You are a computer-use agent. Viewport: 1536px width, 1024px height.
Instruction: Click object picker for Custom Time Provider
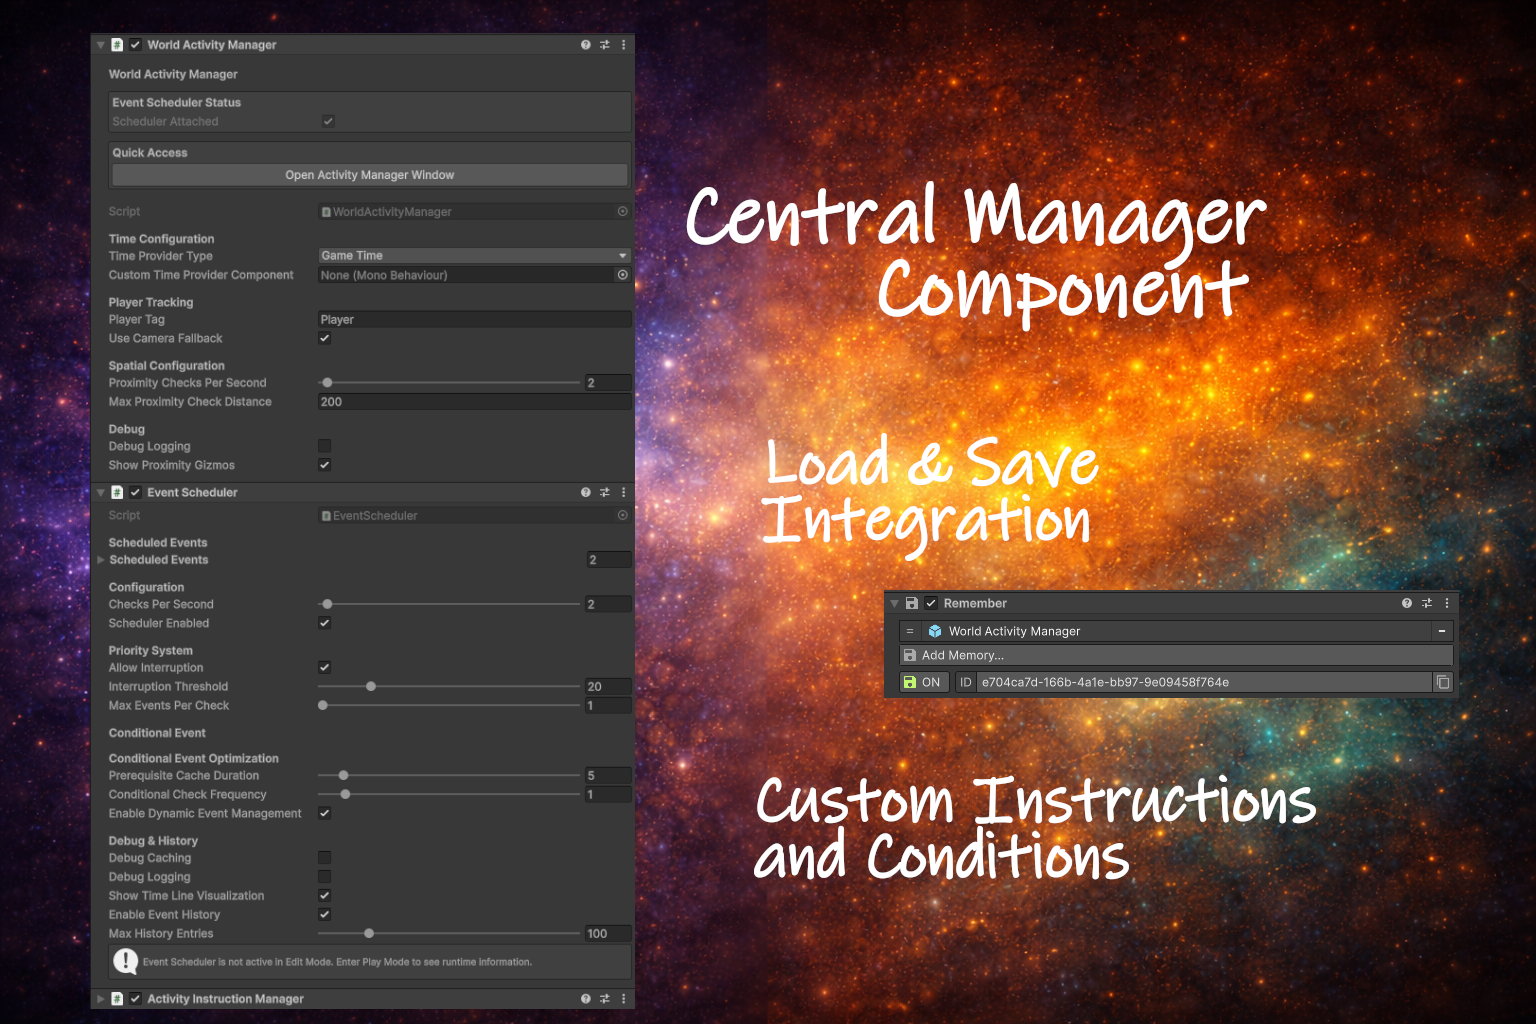(623, 275)
